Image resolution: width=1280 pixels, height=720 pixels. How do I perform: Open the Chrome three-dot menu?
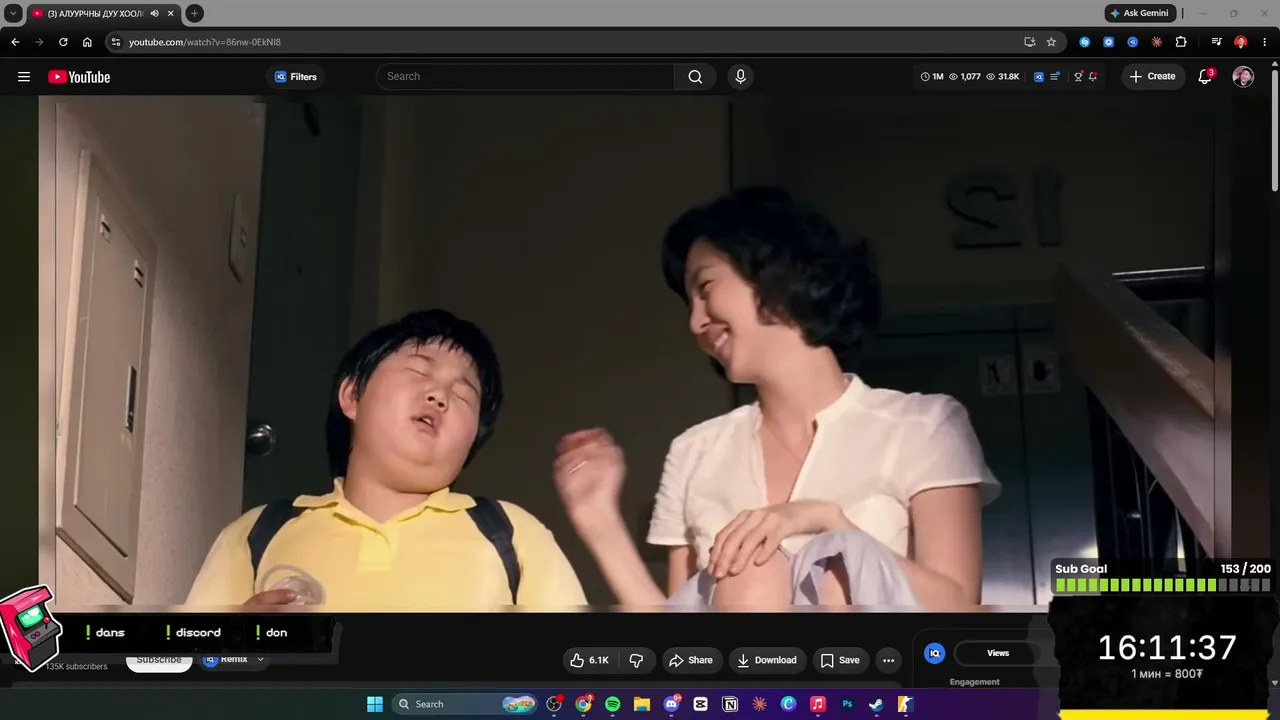coord(1265,42)
